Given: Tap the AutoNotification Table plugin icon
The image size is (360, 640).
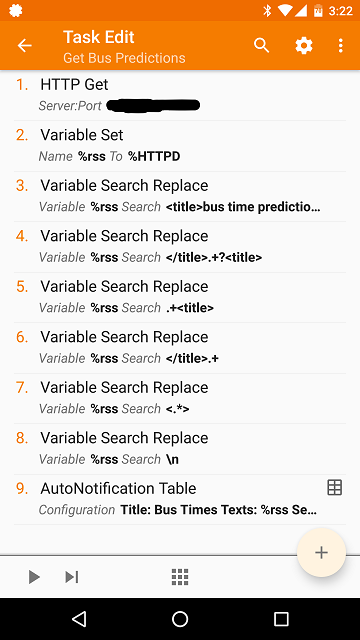Looking at the screenshot, I should [334, 488].
